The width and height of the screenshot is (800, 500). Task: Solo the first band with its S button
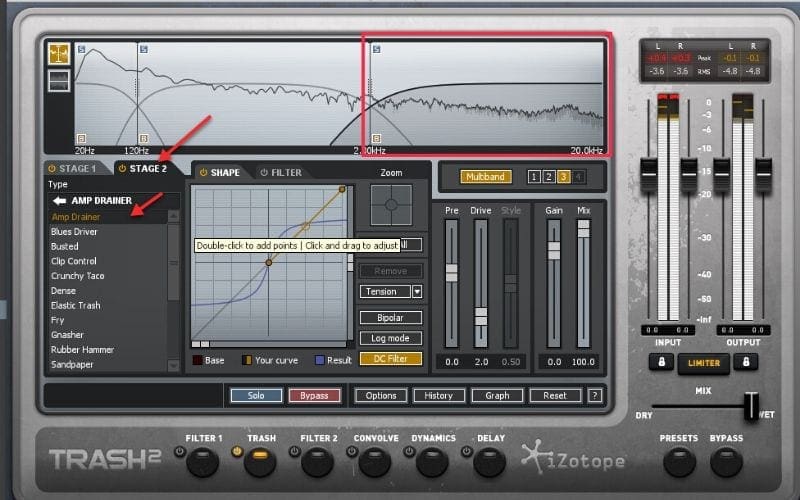tap(82, 49)
